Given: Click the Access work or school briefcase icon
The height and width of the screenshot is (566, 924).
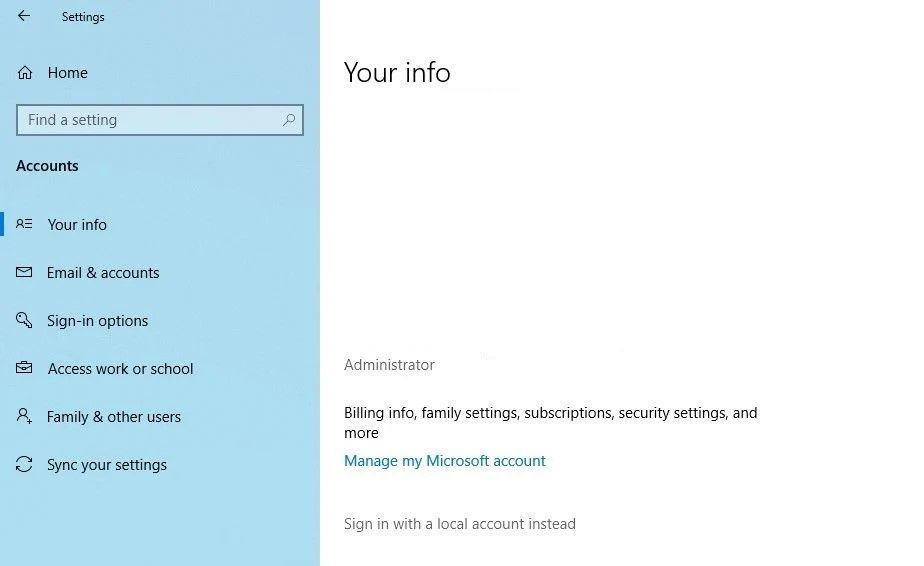Looking at the screenshot, I should pyautogui.click(x=25, y=368).
